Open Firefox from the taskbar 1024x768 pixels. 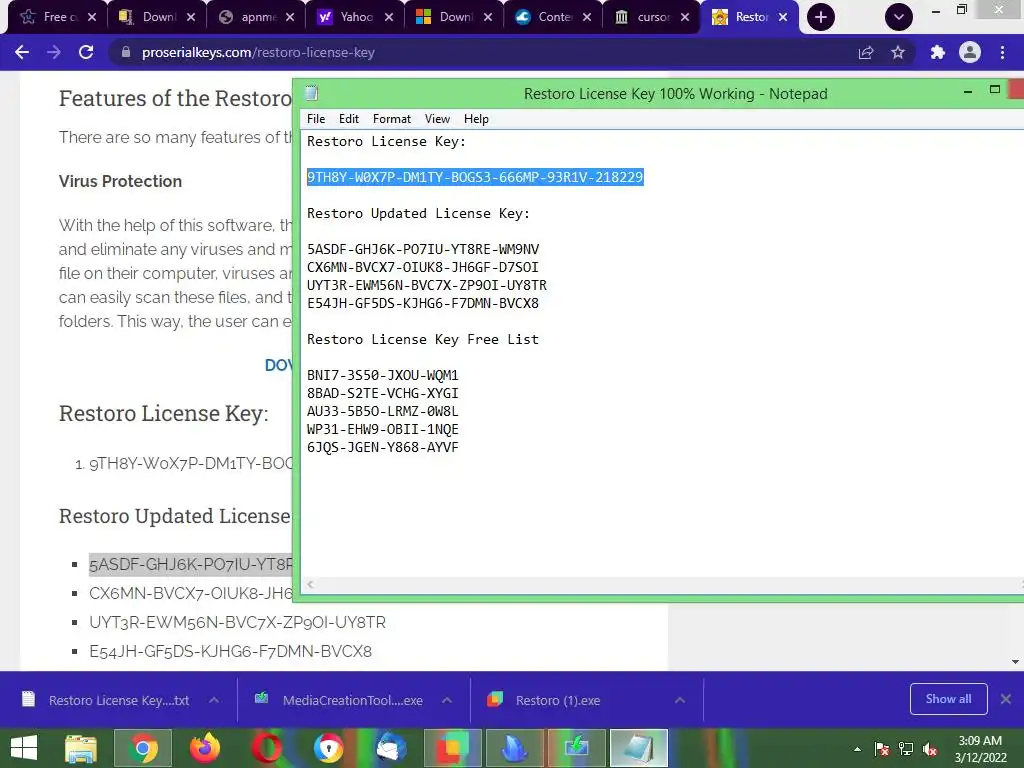pyautogui.click(x=204, y=748)
